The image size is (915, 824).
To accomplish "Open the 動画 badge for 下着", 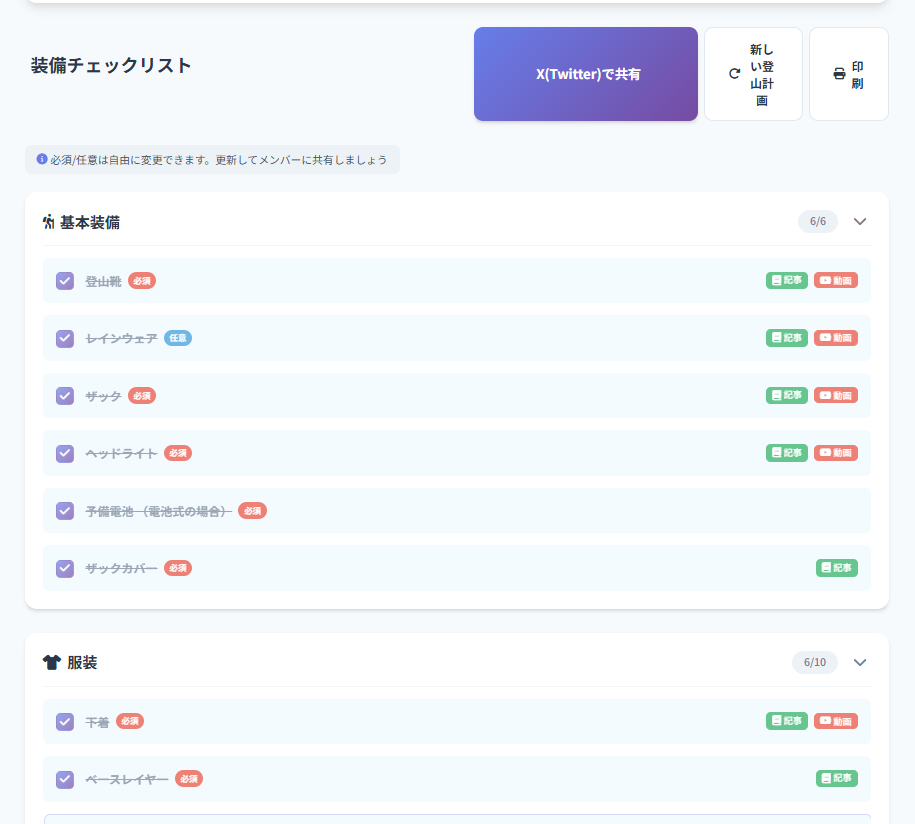I will (835, 721).
